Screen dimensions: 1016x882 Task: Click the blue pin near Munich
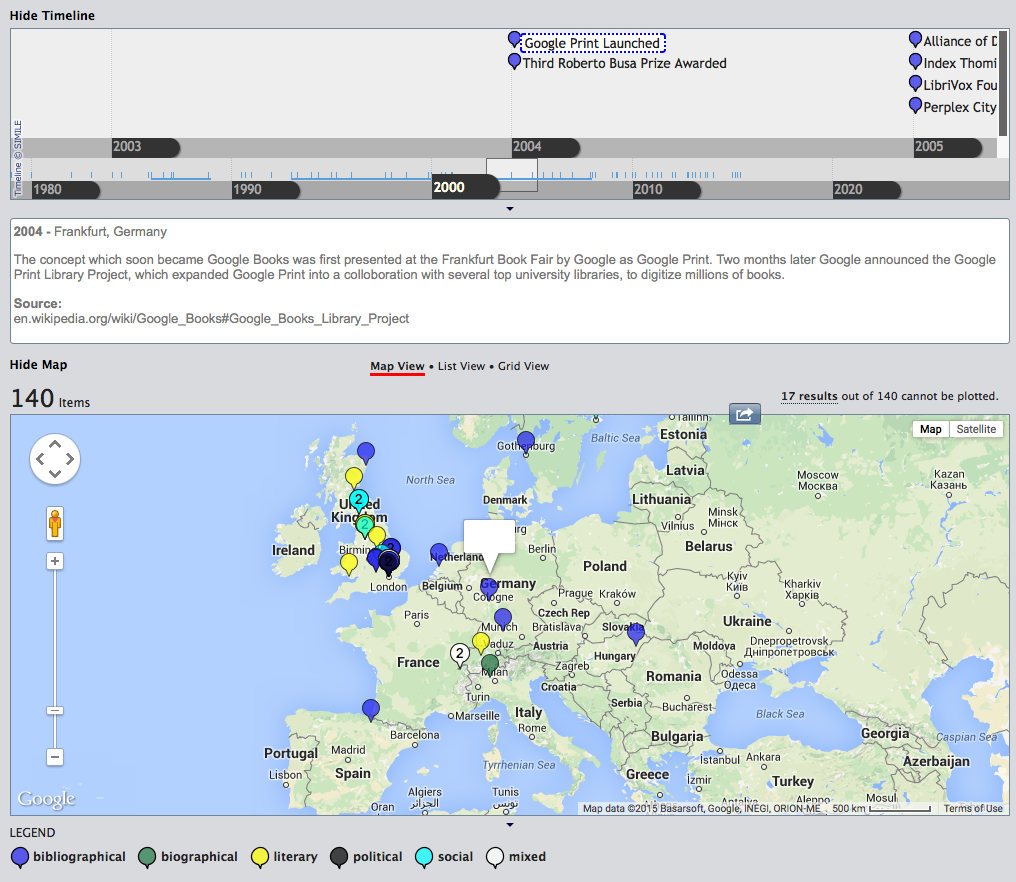coord(503,618)
